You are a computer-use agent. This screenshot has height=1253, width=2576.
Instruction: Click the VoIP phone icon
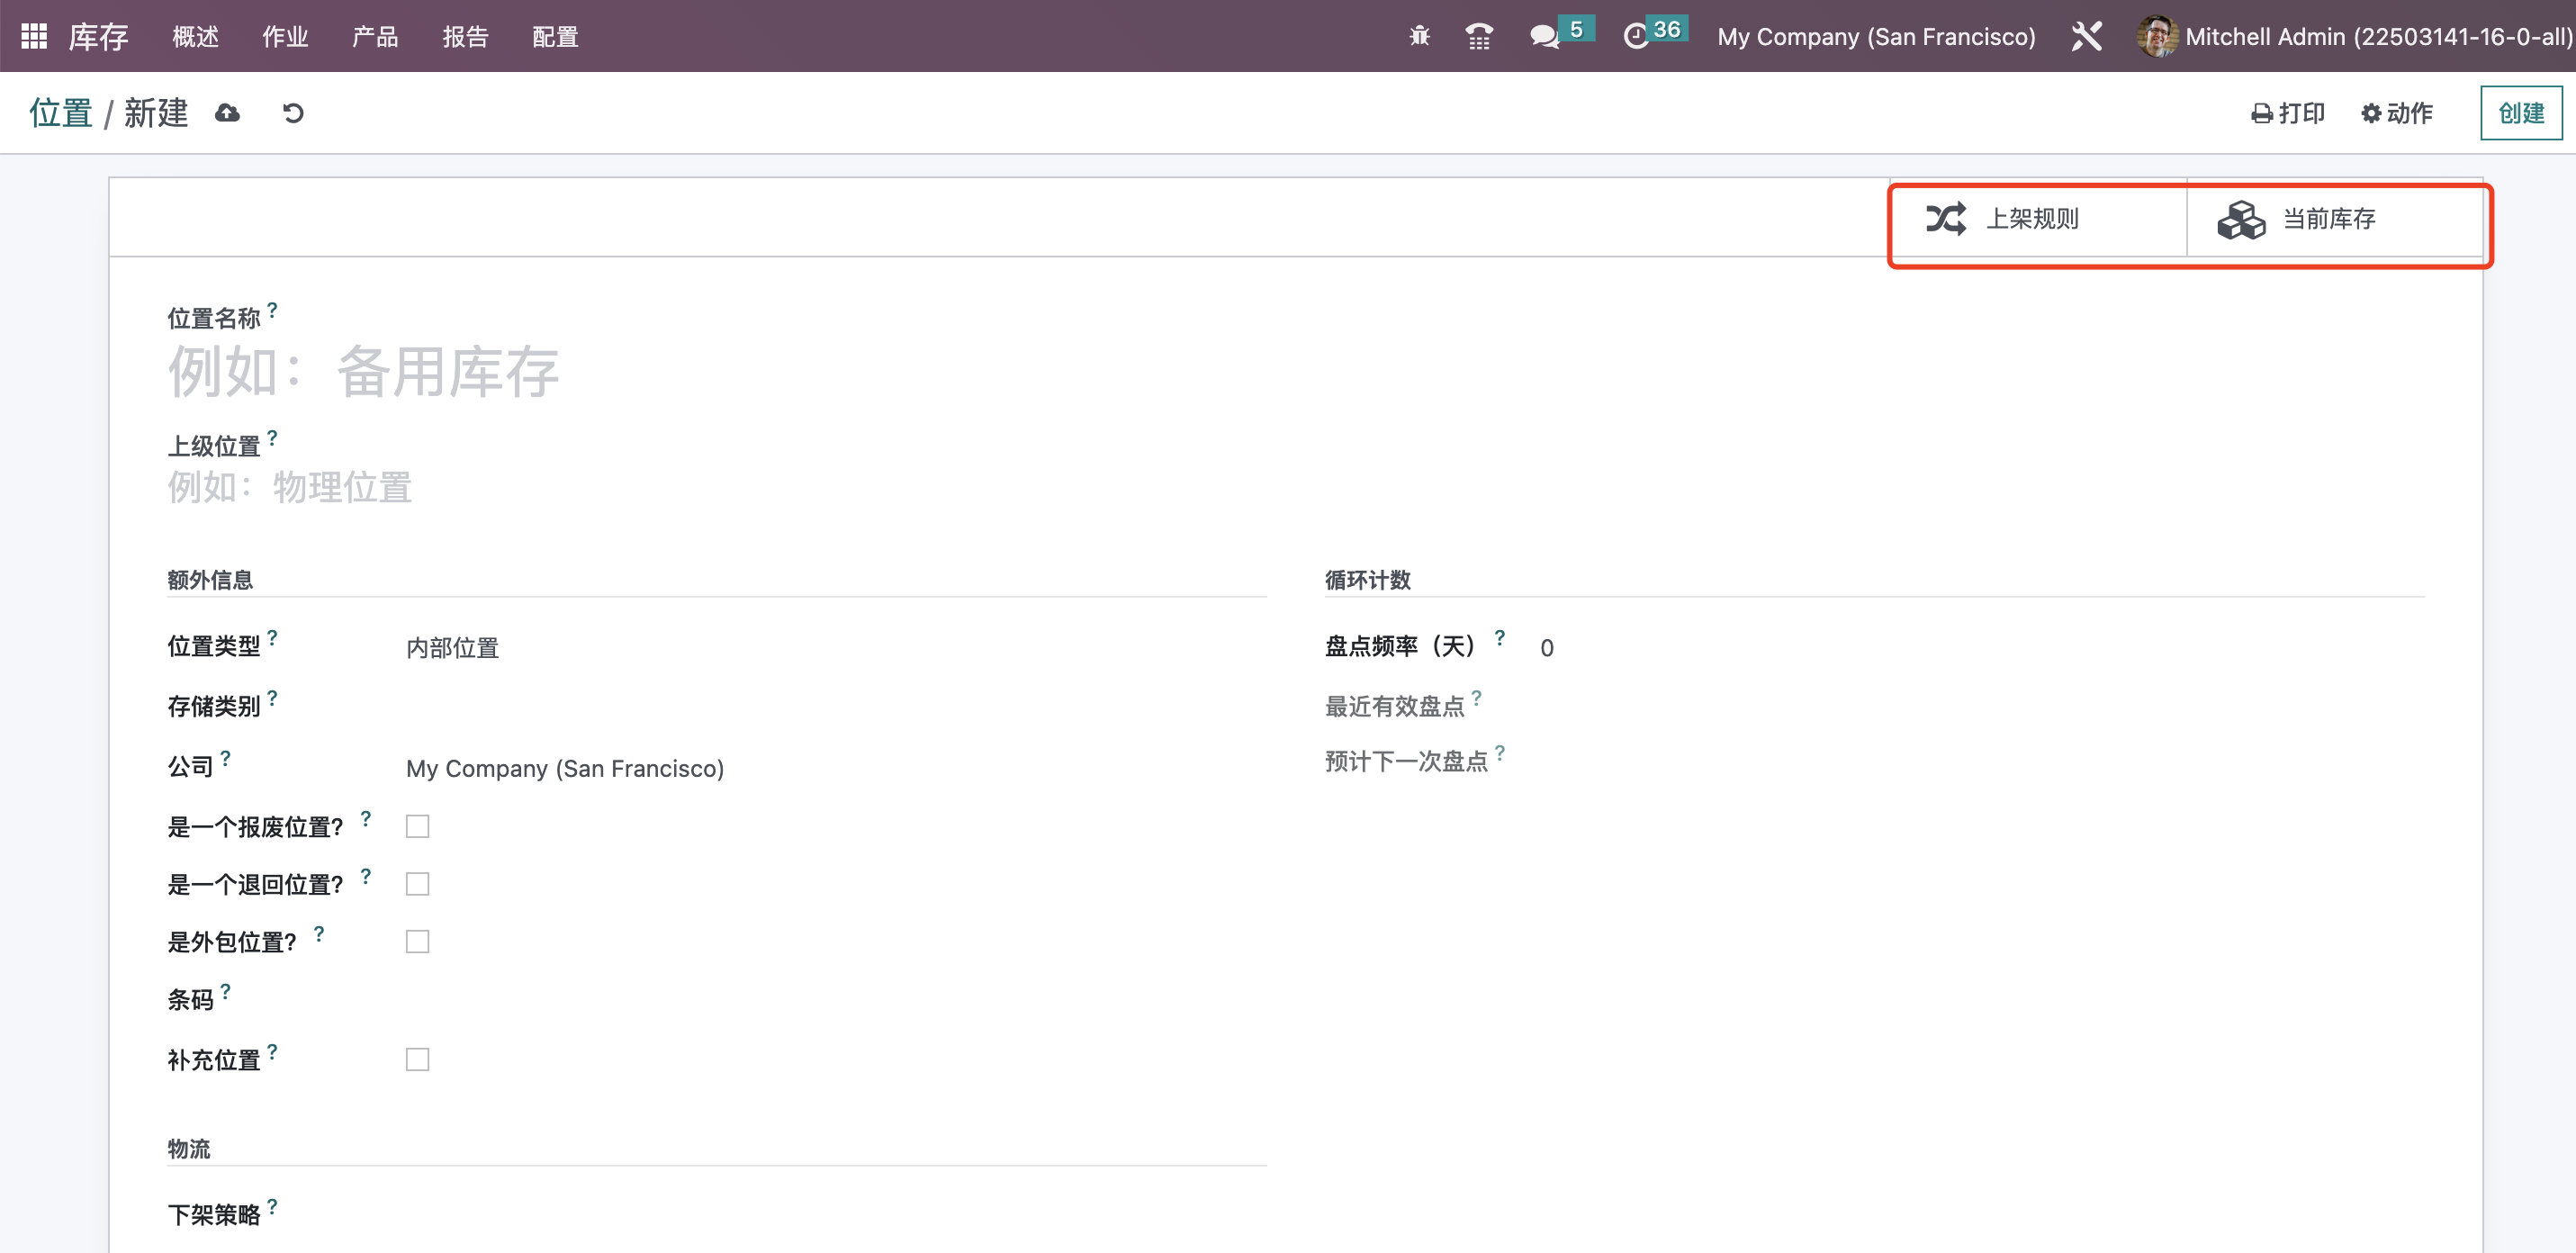[1478, 37]
